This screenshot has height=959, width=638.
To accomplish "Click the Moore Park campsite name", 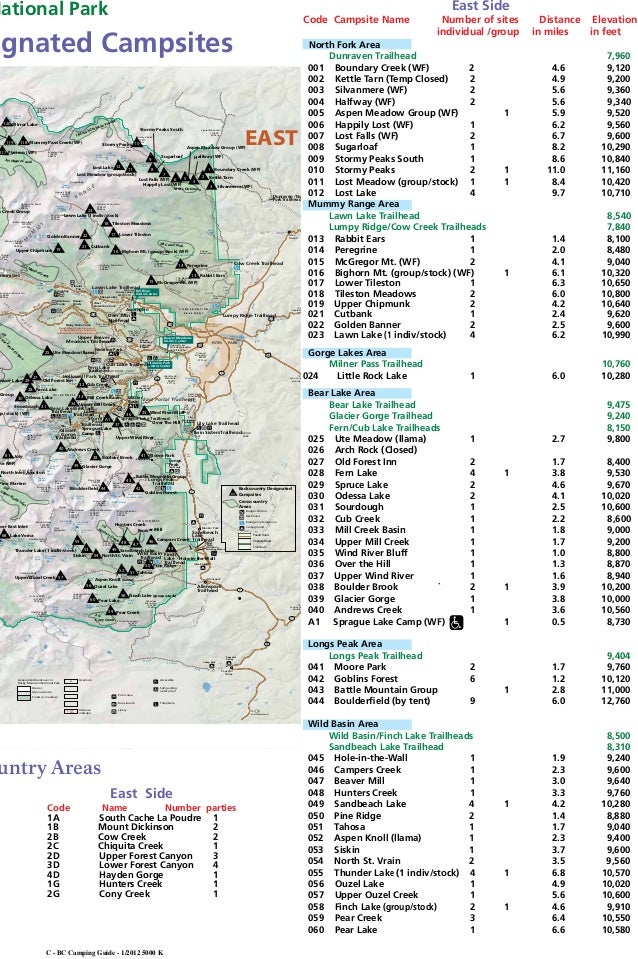I will coord(360,667).
